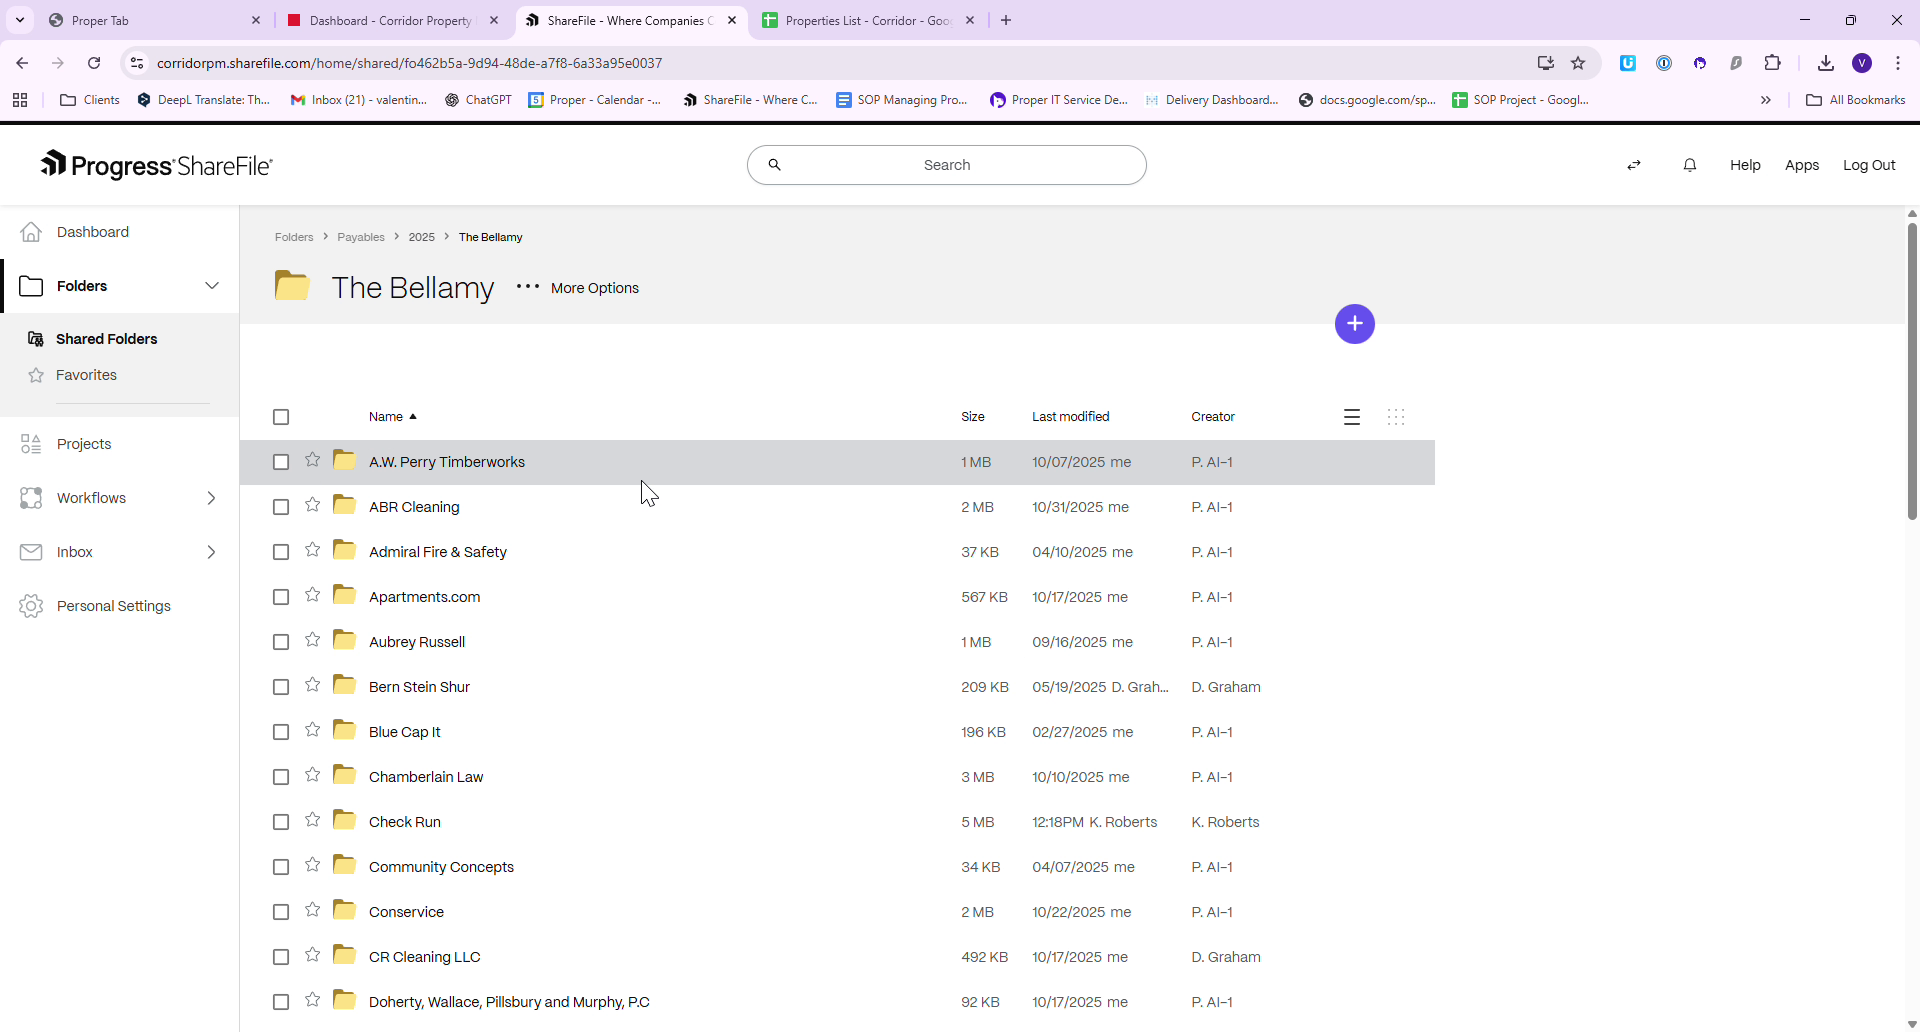Favorite the Conservice folder
This screenshot has width=1920, height=1032.
313,910
